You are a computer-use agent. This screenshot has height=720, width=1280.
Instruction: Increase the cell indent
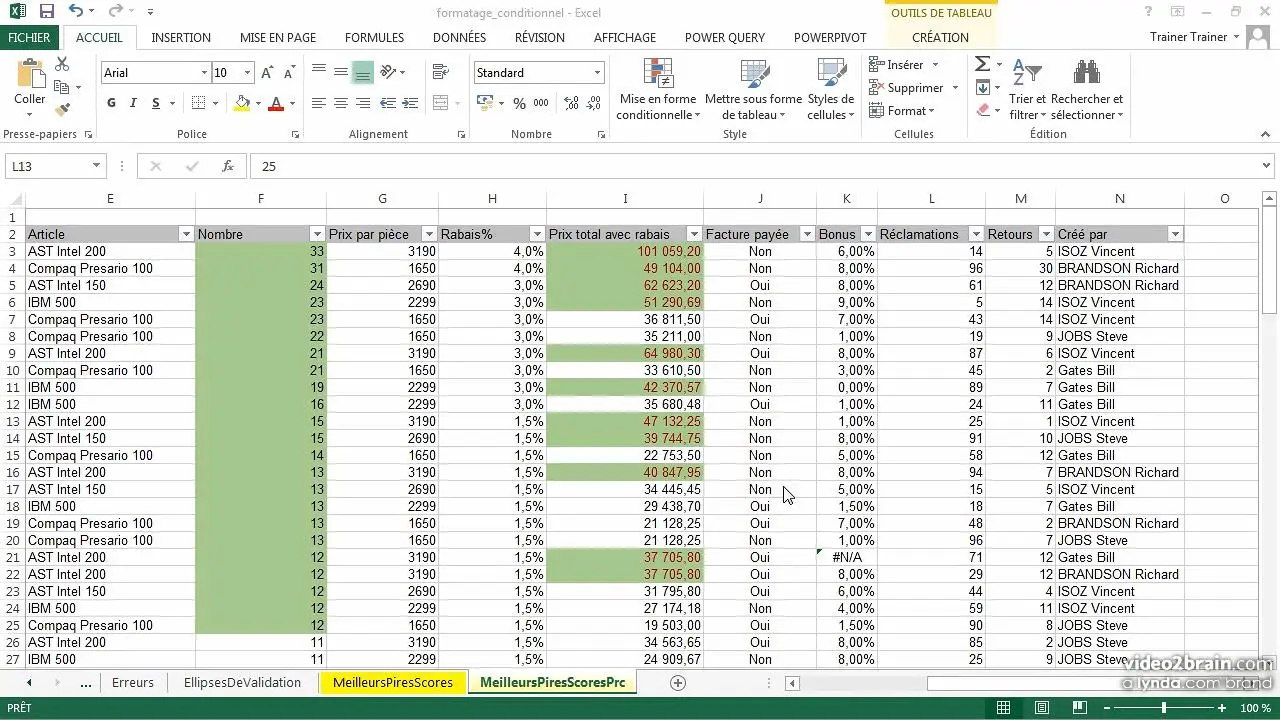click(409, 103)
